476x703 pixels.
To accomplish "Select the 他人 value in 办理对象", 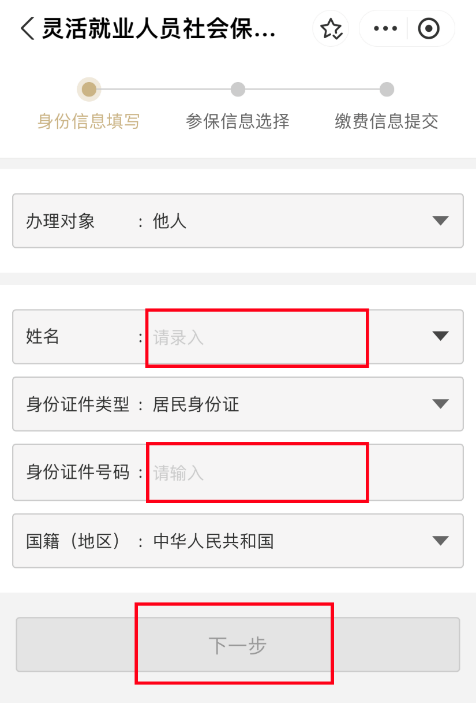I will pos(169,221).
